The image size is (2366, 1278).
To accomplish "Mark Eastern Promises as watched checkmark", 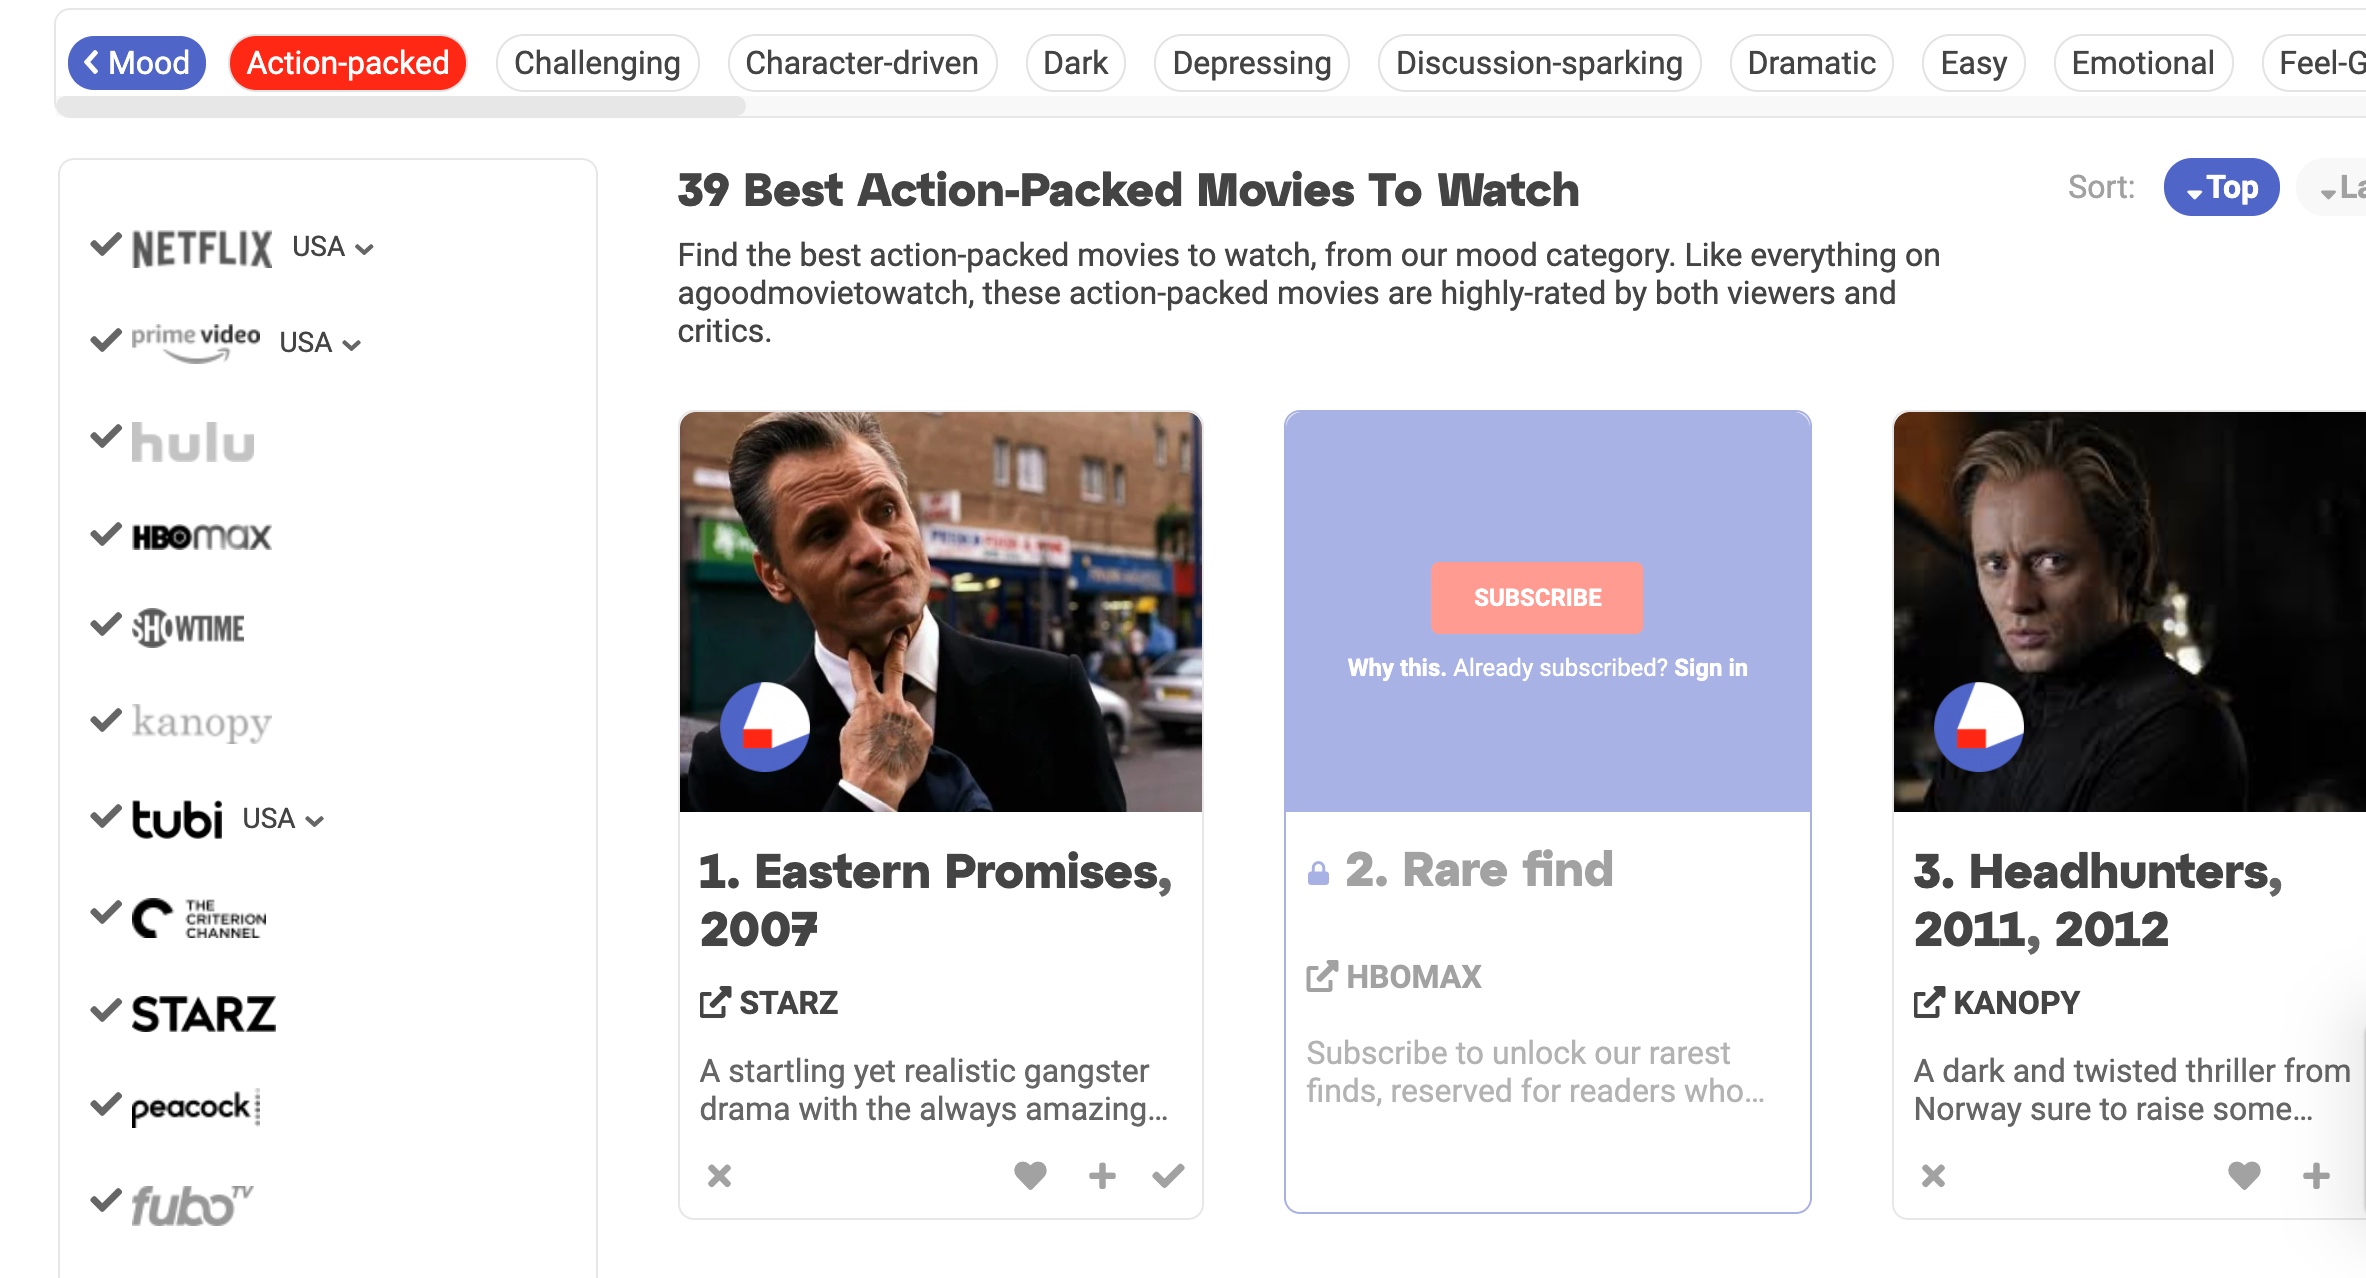I will point(1168,1175).
